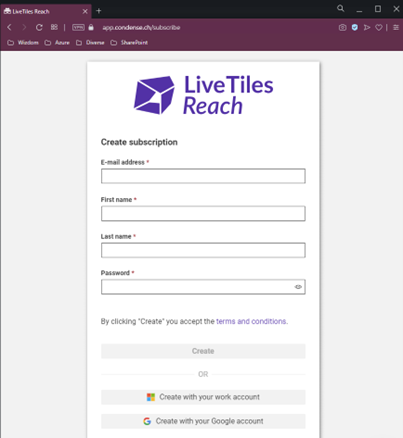The image size is (403, 438).
Task: Click the padlock site security icon
Action: 91,27
